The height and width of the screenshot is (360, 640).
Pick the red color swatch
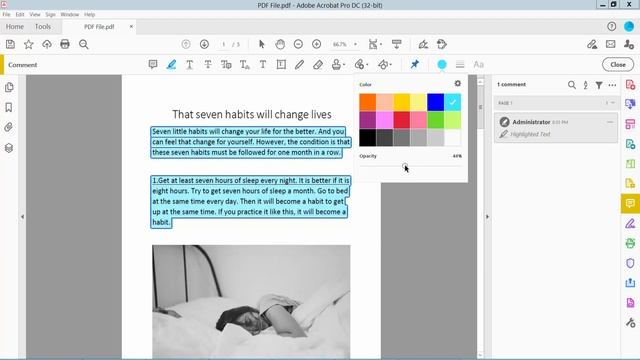coord(402,120)
